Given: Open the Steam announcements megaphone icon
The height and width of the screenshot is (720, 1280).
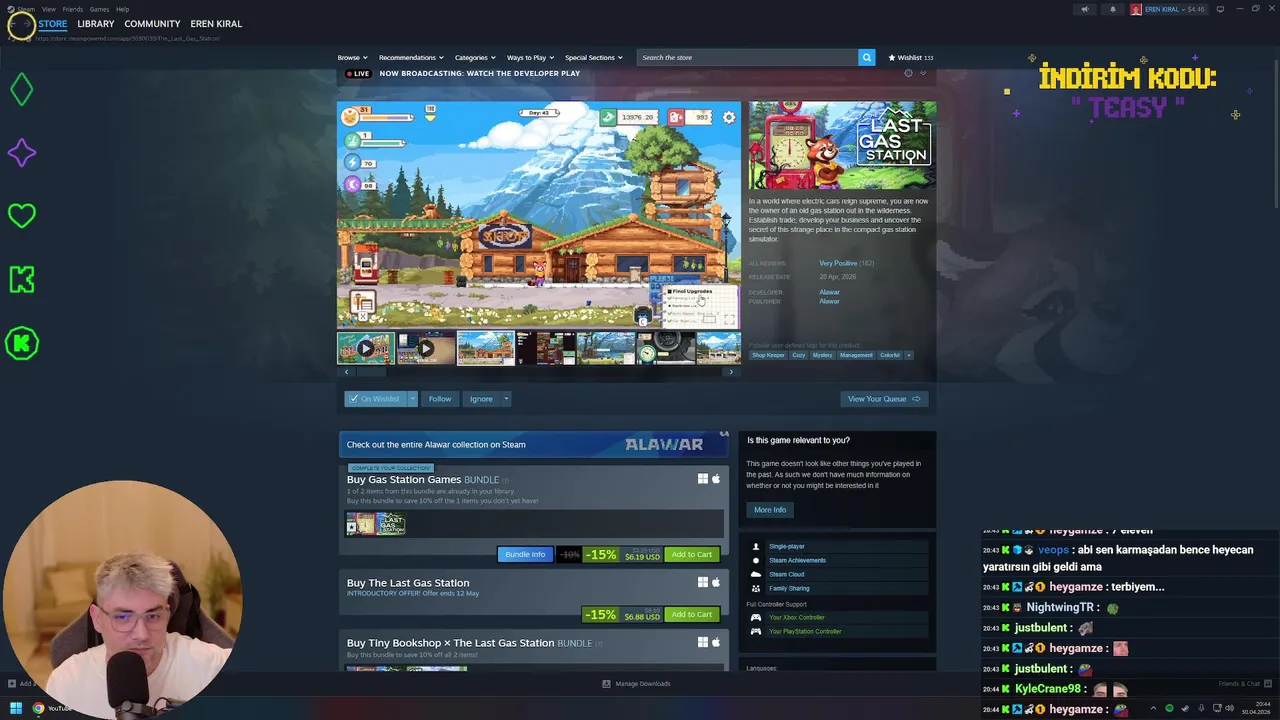Looking at the screenshot, I should [x=1085, y=9].
